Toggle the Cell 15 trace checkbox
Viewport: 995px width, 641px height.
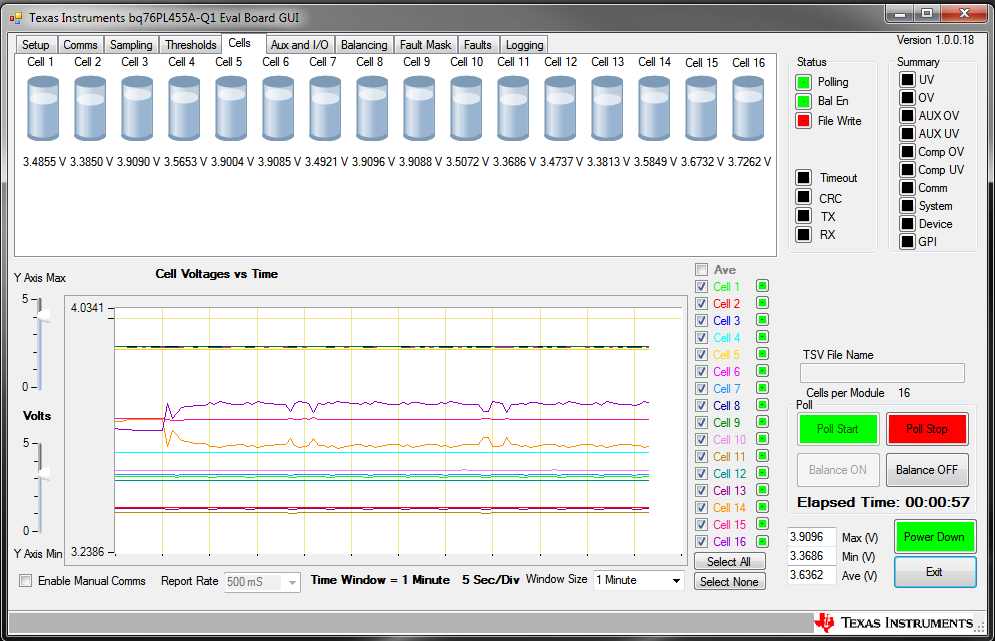coord(701,524)
